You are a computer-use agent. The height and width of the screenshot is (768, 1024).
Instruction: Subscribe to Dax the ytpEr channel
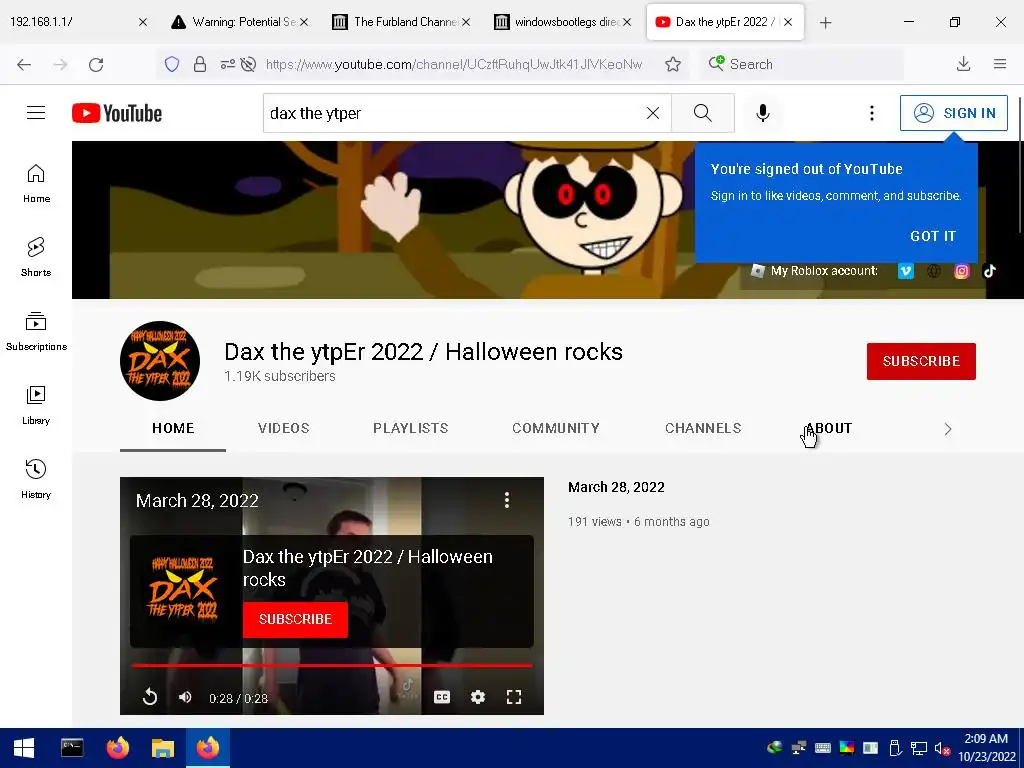point(921,361)
